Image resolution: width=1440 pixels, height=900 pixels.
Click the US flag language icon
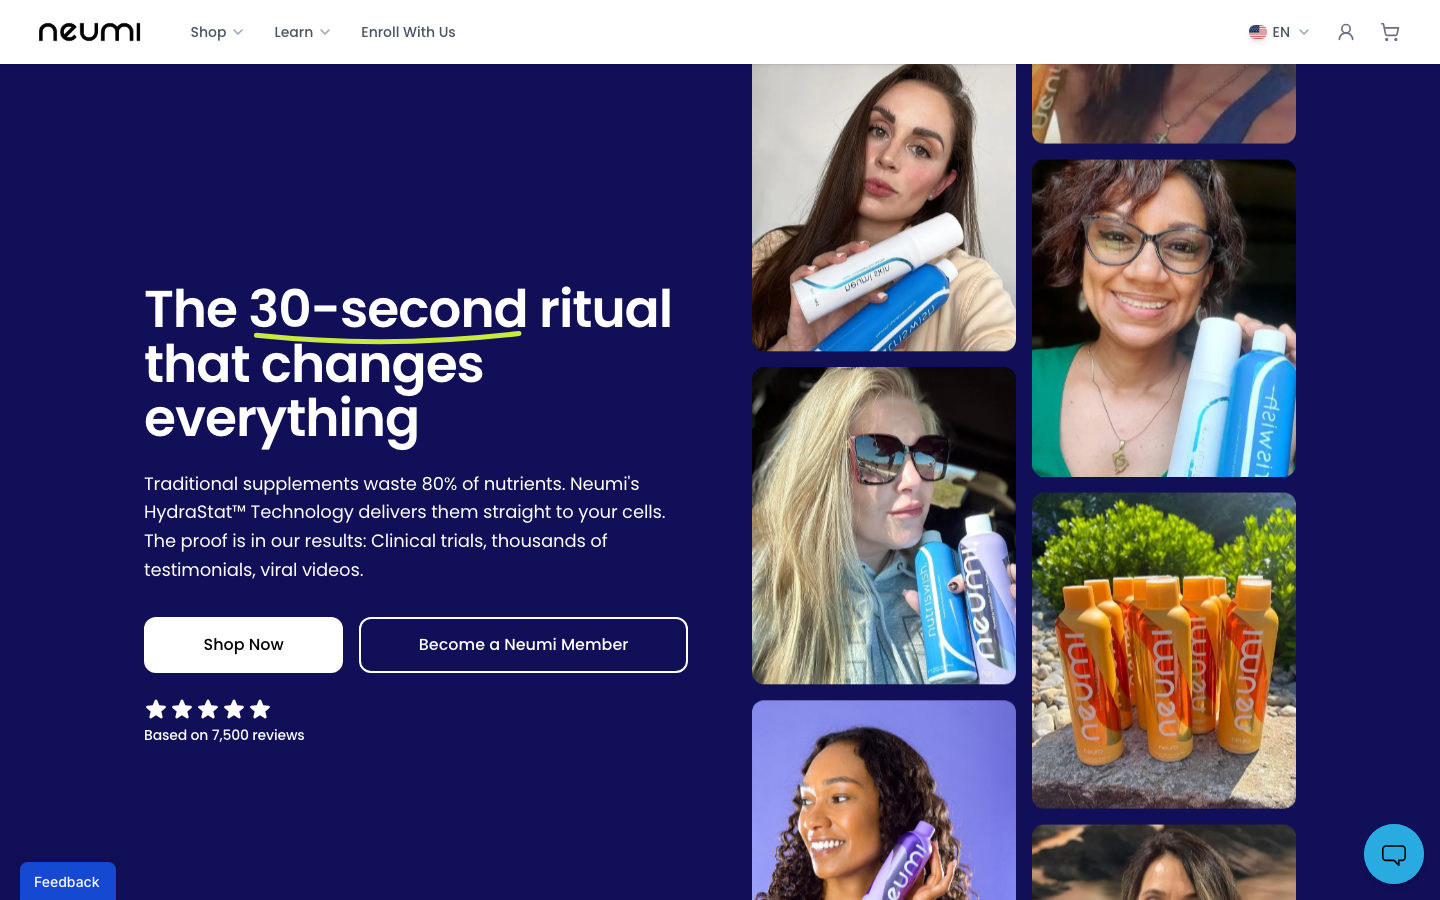tap(1258, 32)
